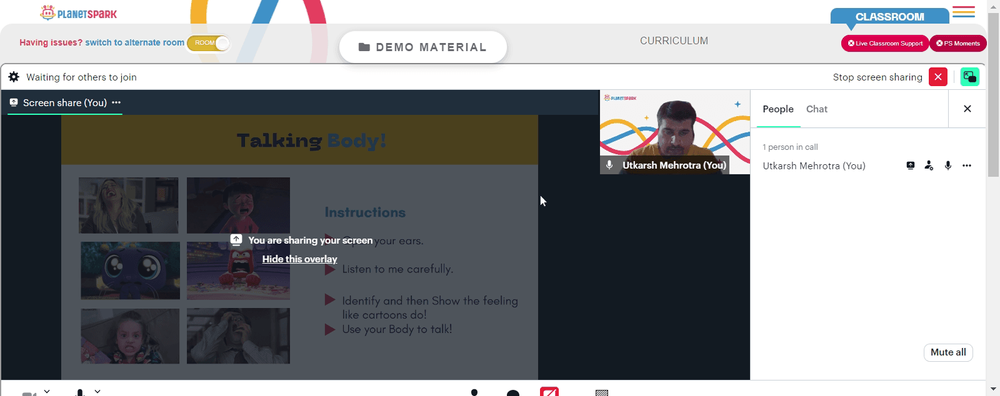Mute Utkarsh Mehrotra's microphone icon in People list
This screenshot has height=396, width=1000.
coord(948,166)
